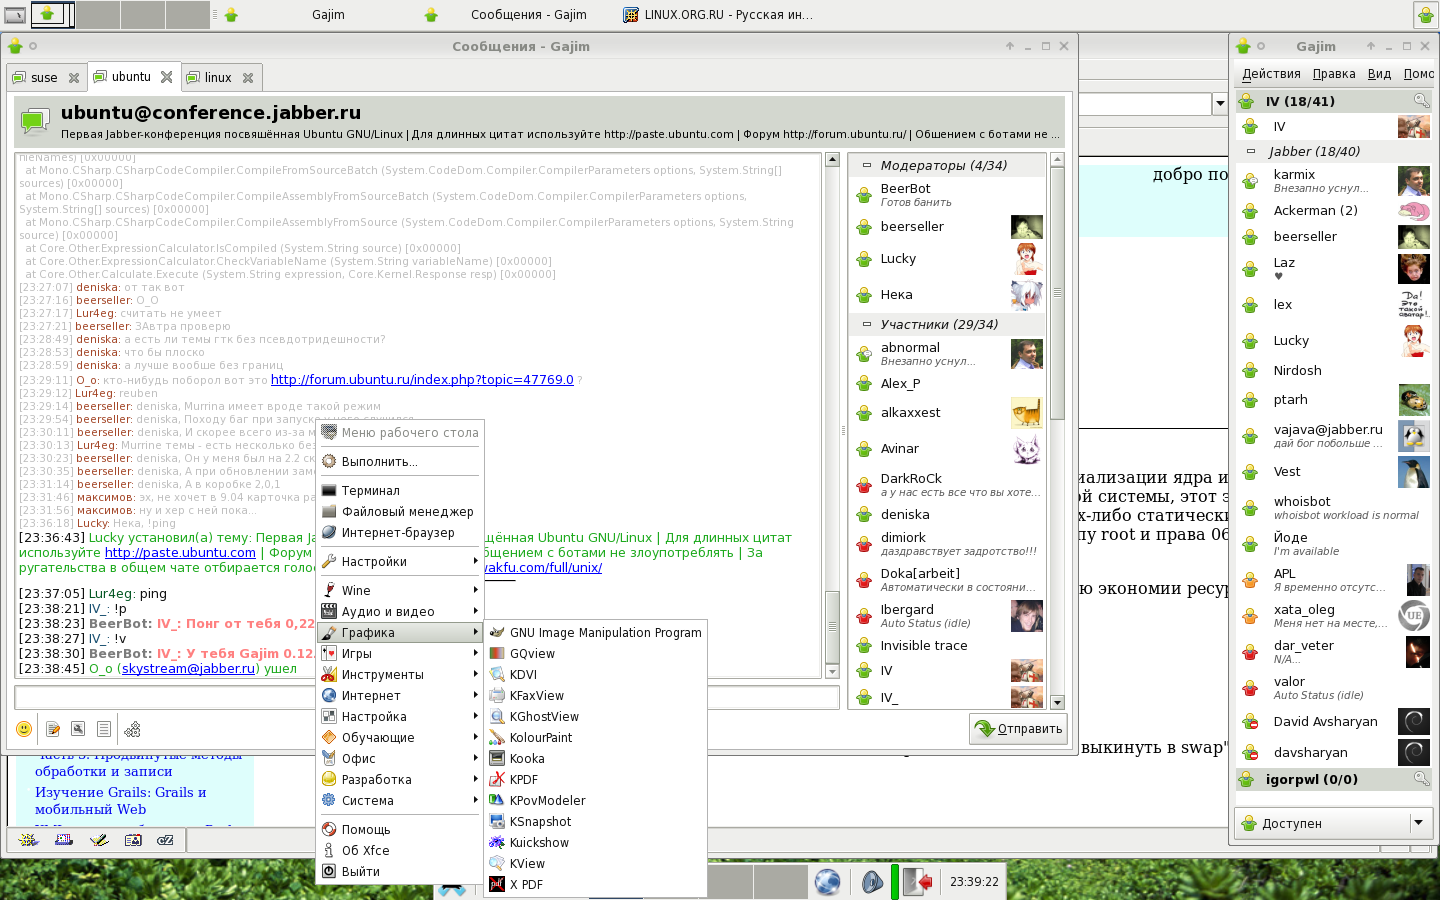
Task: Click the show-desktop icon at top-left panel
Action: 15,15
